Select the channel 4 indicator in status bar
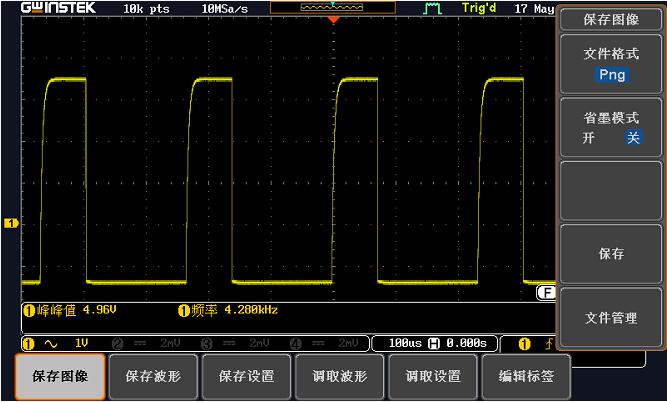667x402 pixels. [x=296, y=343]
